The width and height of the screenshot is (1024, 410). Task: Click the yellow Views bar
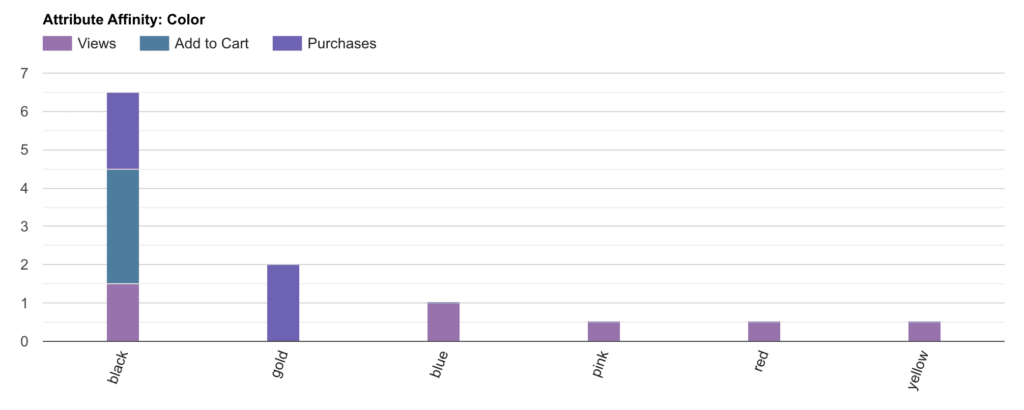(924, 331)
